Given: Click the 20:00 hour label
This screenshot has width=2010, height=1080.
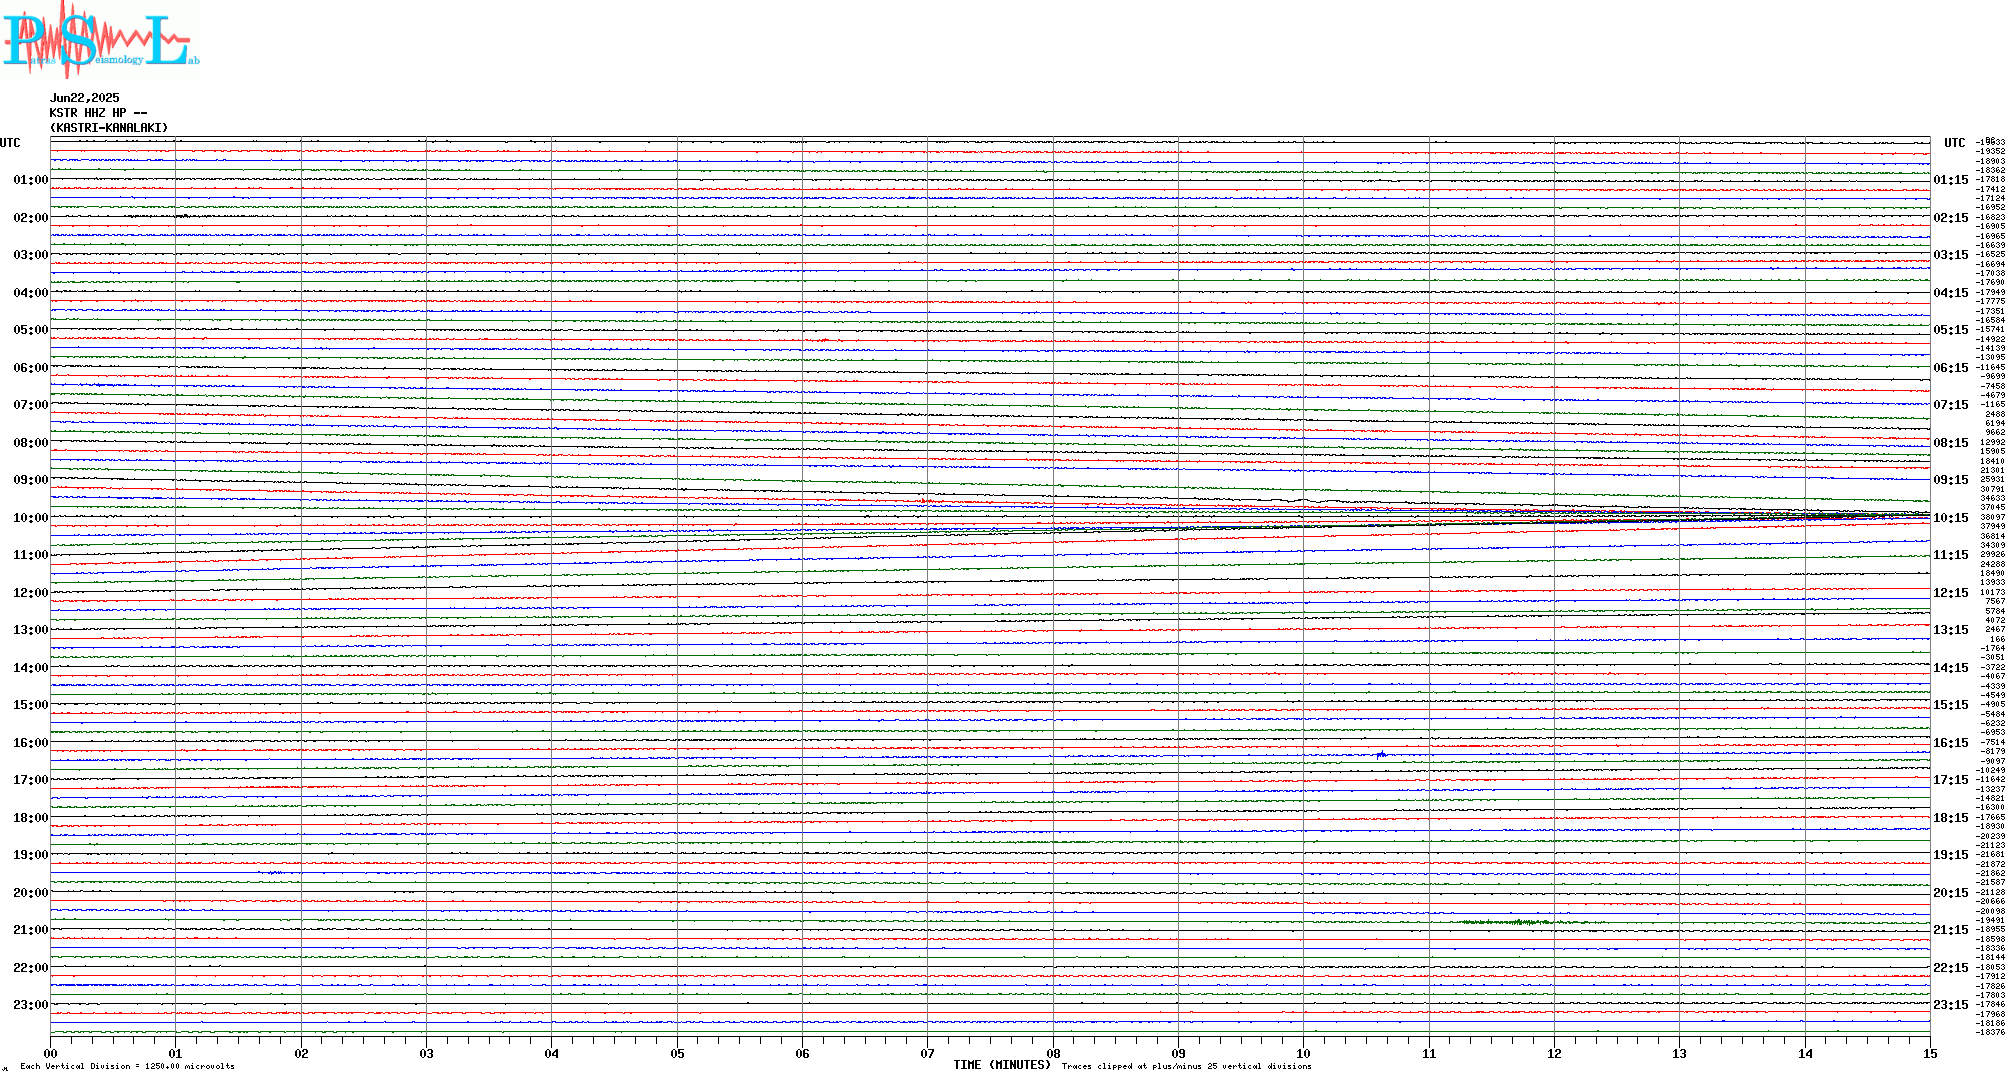Looking at the screenshot, I should pyautogui.click(x=31, y=893).
